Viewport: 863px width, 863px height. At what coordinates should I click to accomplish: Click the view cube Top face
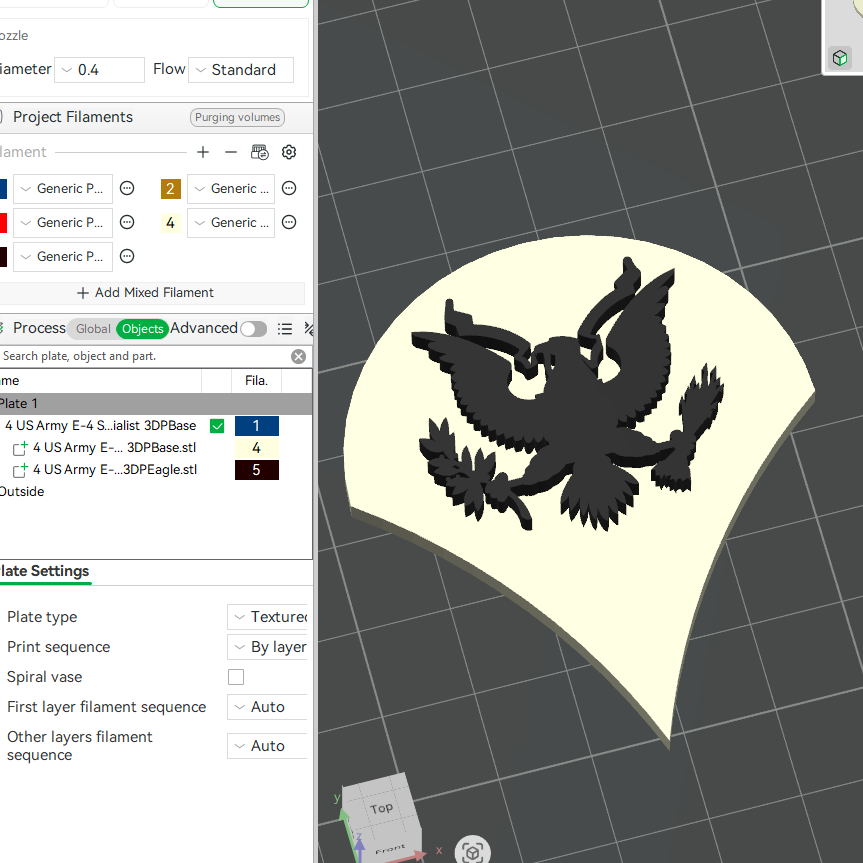pos(381,808)
